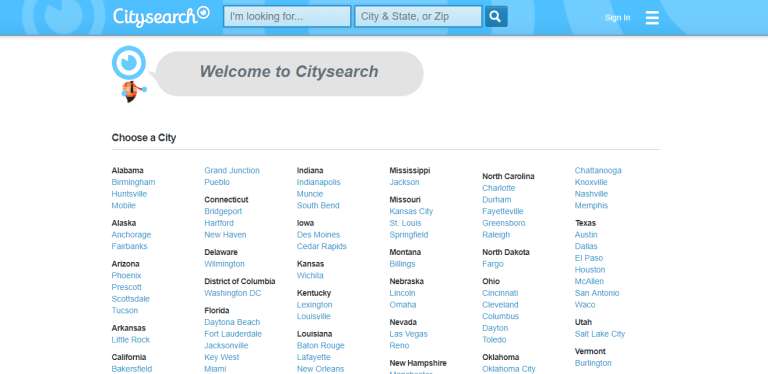Choose Washington DC link
768x374 pixels.
[x=233, y=293]
